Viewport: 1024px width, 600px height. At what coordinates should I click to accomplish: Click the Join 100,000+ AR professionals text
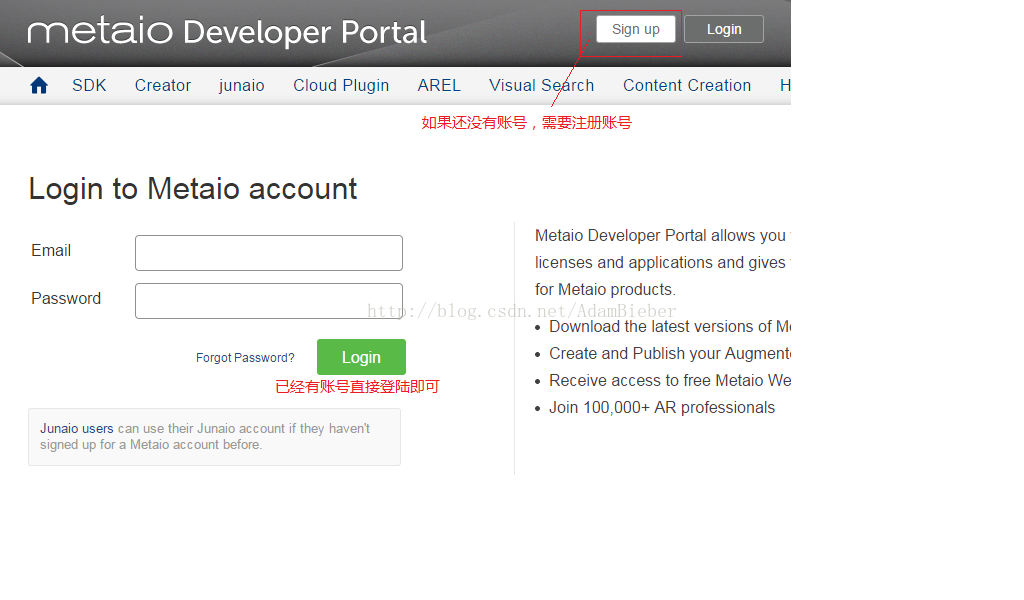tap(662, 407)
